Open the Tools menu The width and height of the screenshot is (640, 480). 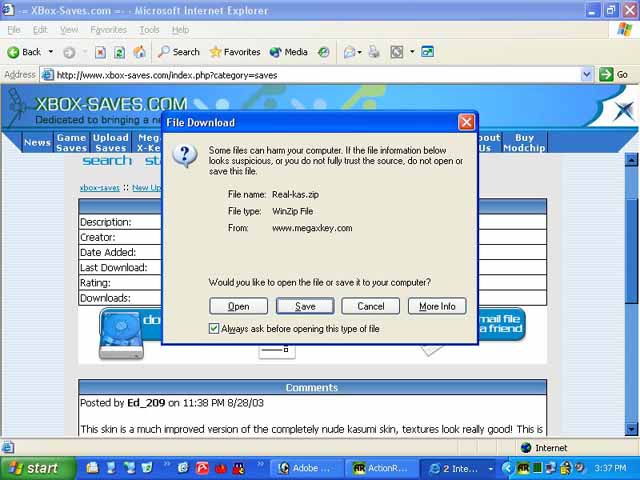tap(149, 30)
